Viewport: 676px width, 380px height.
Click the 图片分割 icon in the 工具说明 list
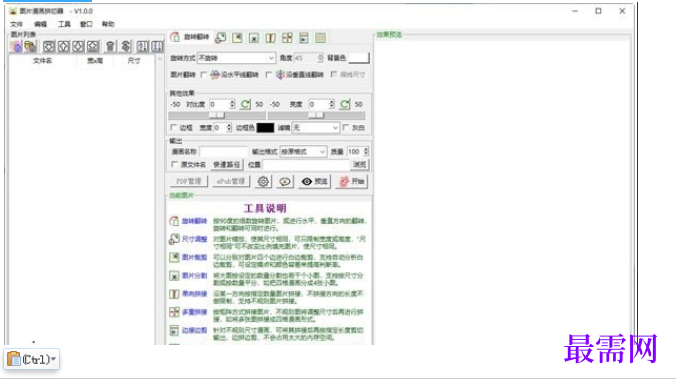pyautogui.click(x=174, y=276)
